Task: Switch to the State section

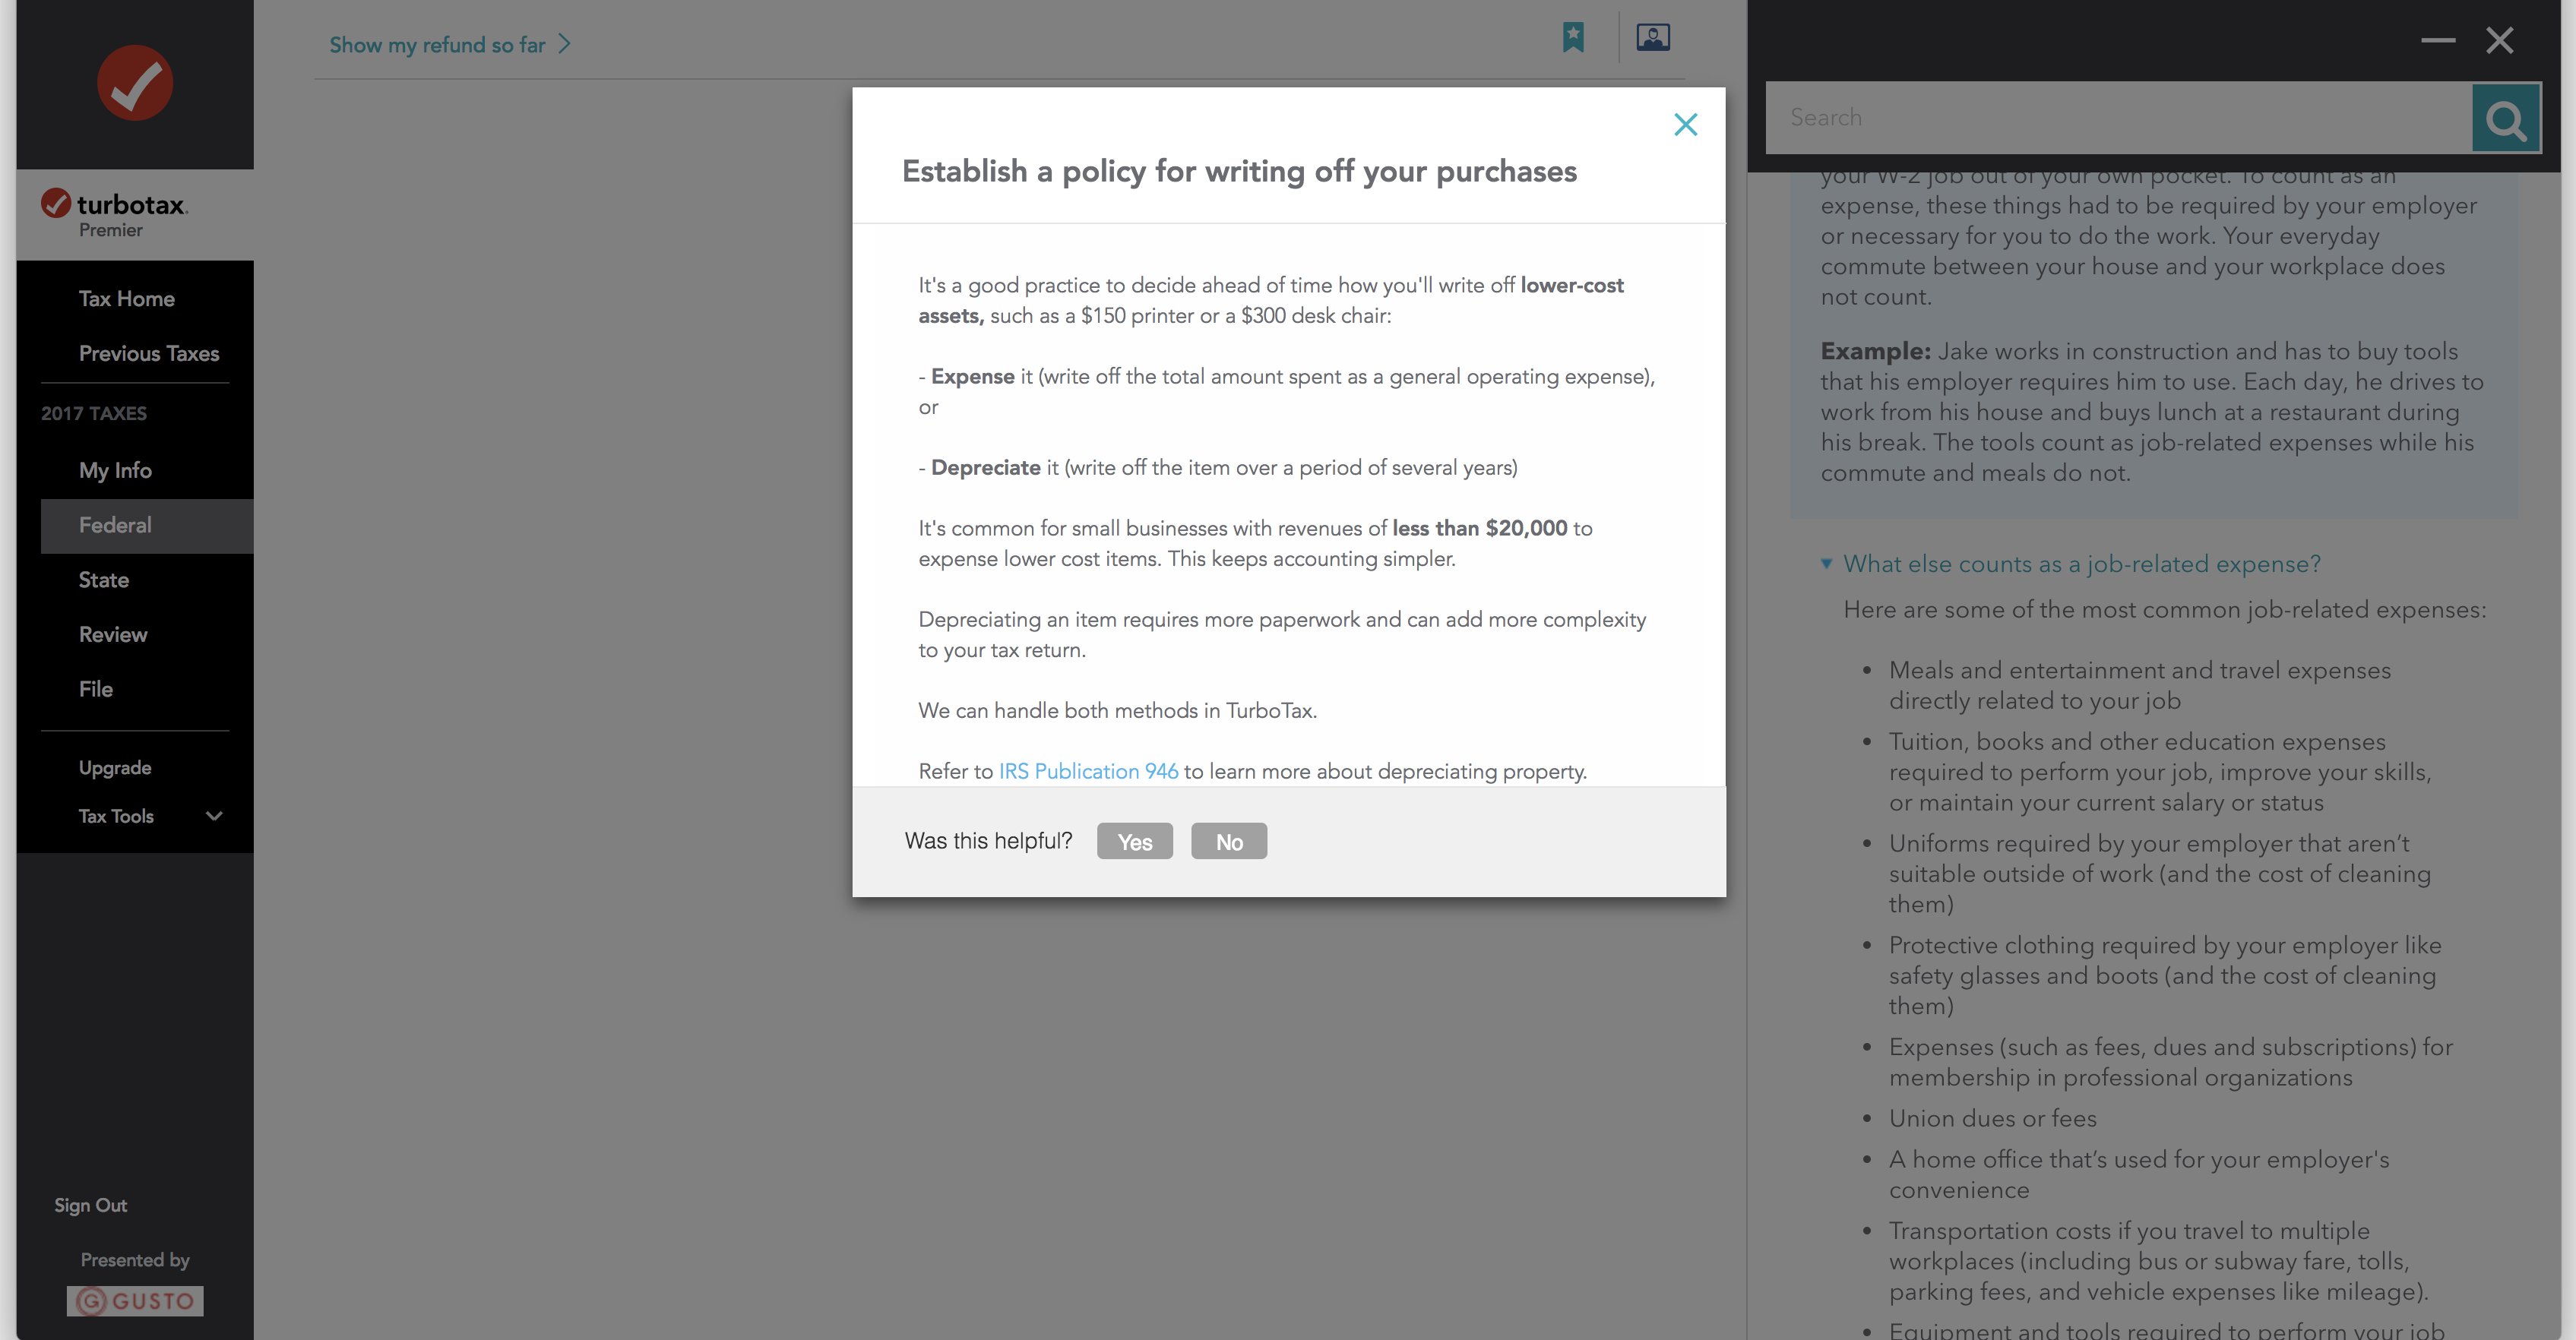Action: pyautogui.click(x=103, y=580)
